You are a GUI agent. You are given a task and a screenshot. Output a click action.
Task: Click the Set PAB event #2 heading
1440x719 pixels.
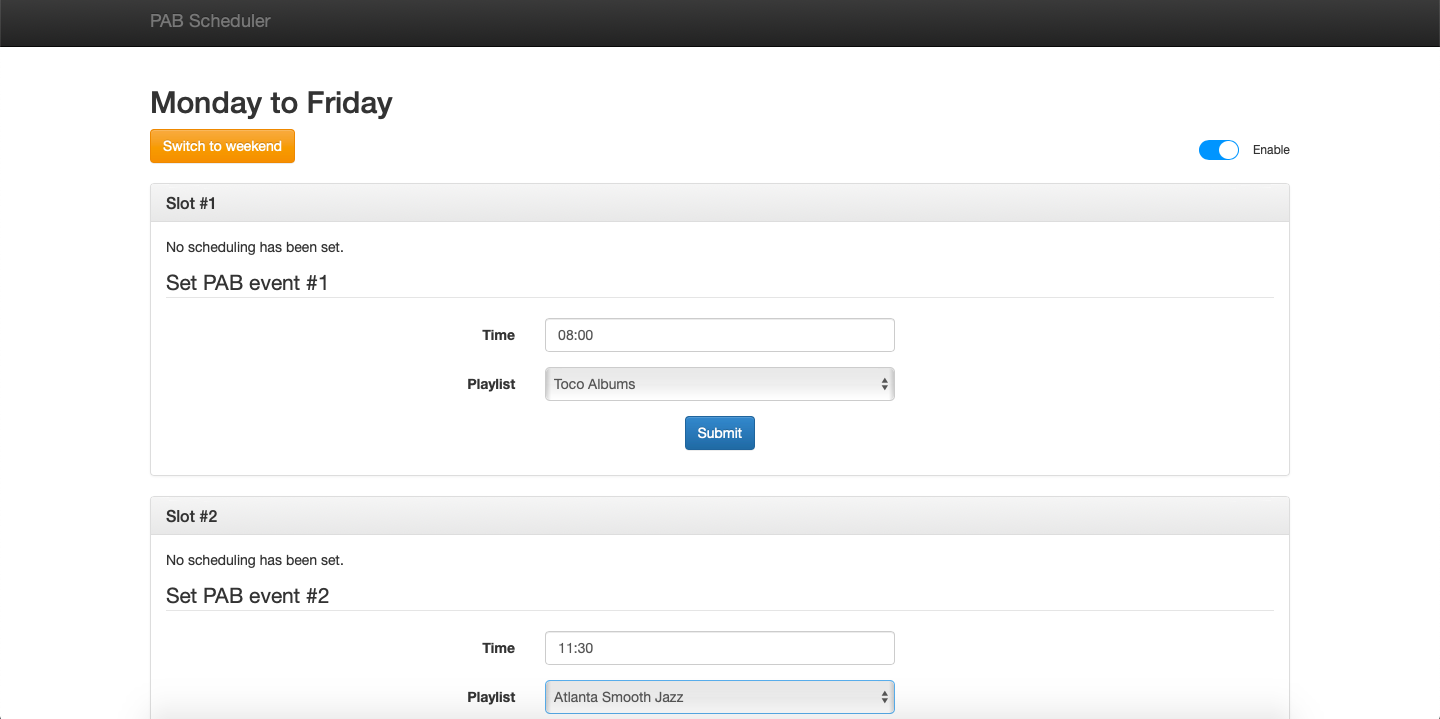[247, 596]
